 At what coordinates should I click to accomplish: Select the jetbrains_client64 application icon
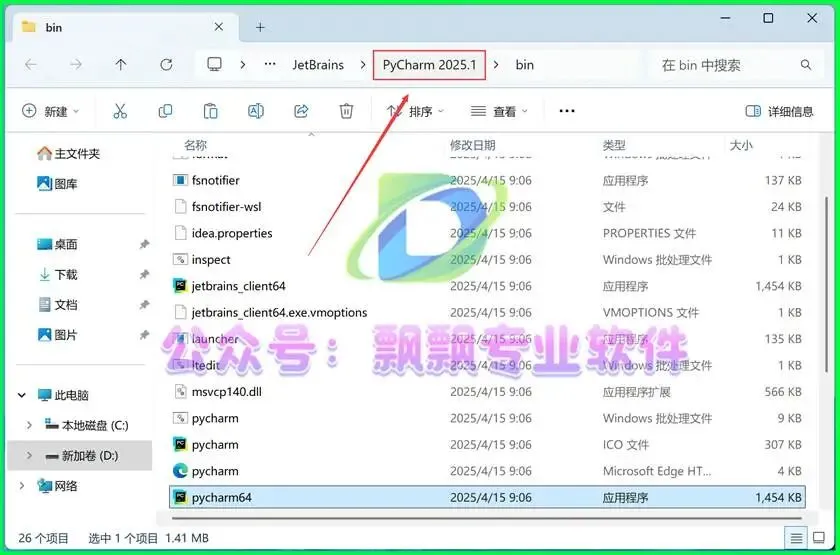coord(180,286)
